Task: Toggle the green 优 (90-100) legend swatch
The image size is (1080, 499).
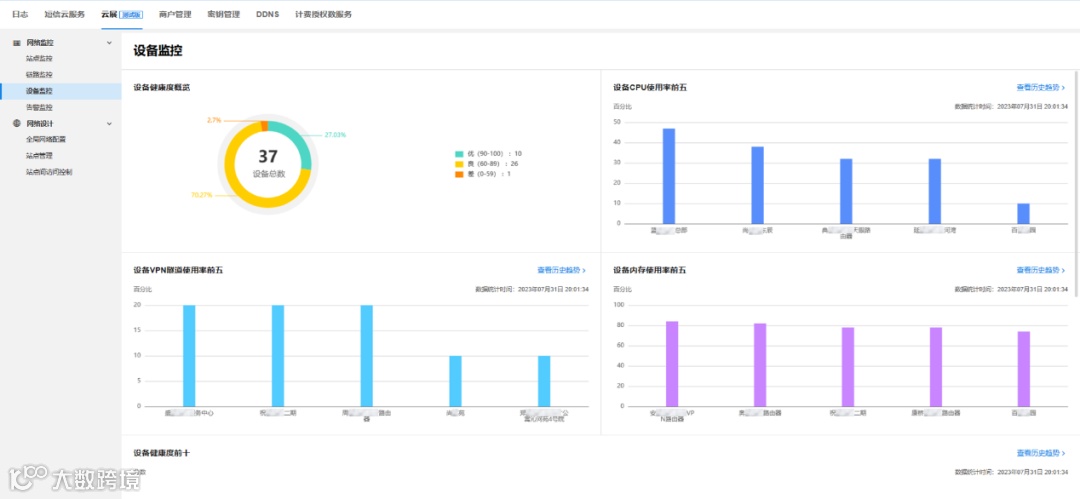Action: tap(459, 154)
